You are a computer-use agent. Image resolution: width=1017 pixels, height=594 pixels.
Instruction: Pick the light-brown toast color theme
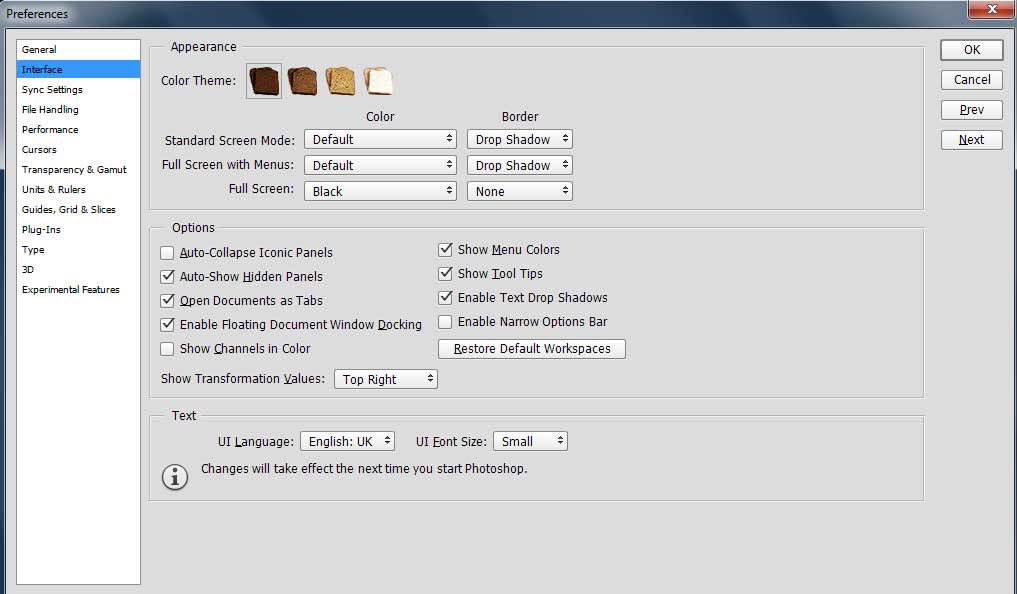(341, 81)
